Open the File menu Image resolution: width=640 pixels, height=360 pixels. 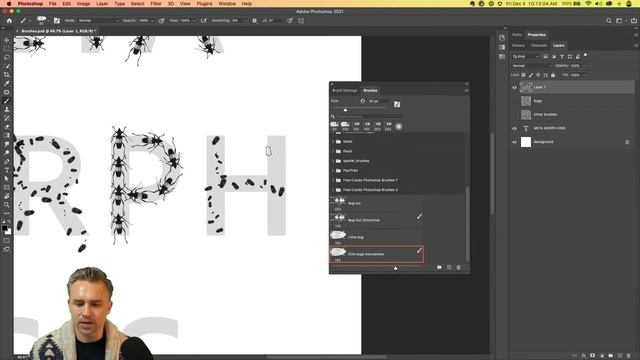(53, 4)
